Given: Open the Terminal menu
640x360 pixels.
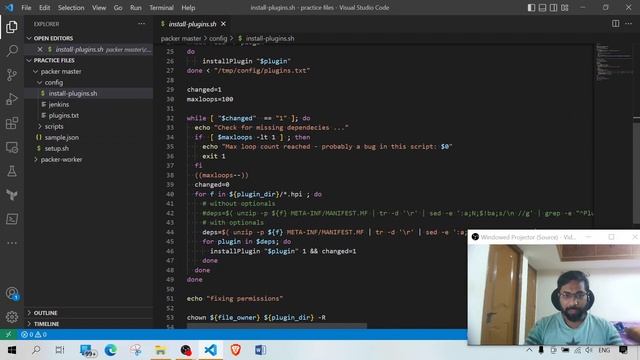Looking at the screenshot, I should (x=161, y=7).
